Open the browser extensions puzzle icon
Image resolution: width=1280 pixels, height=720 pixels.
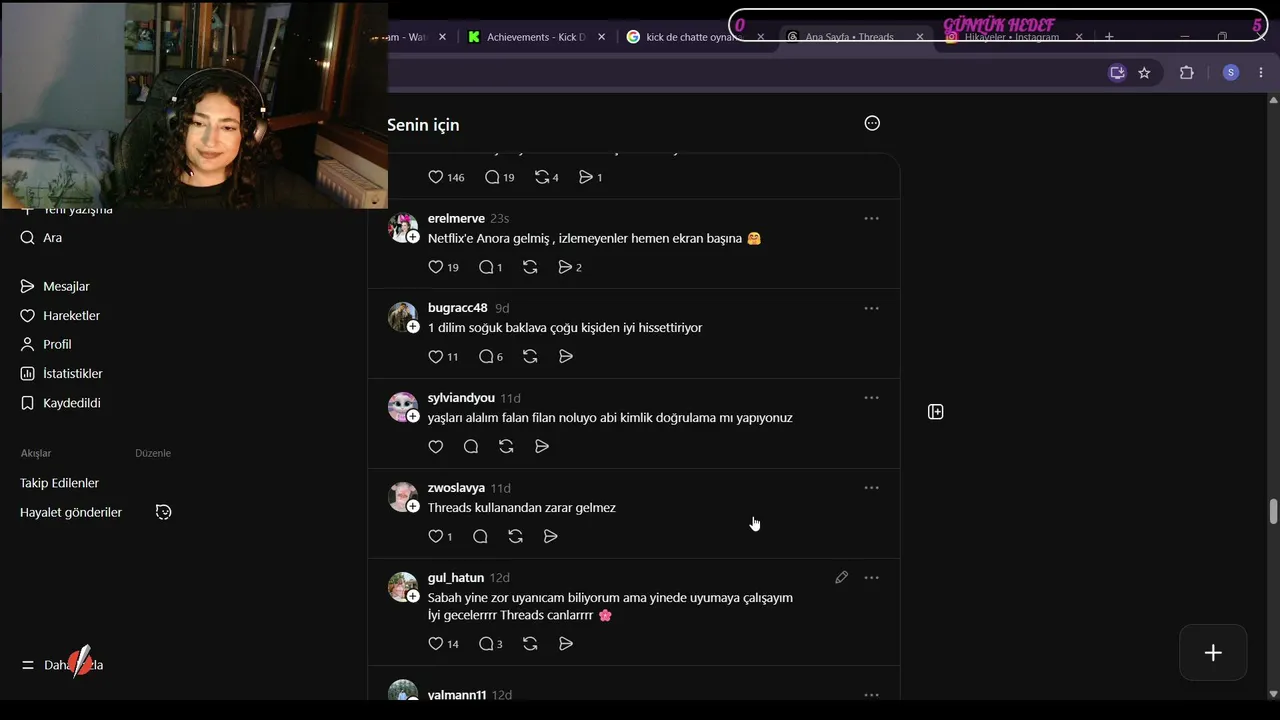pyautogui.click(x=1187, y=73)
